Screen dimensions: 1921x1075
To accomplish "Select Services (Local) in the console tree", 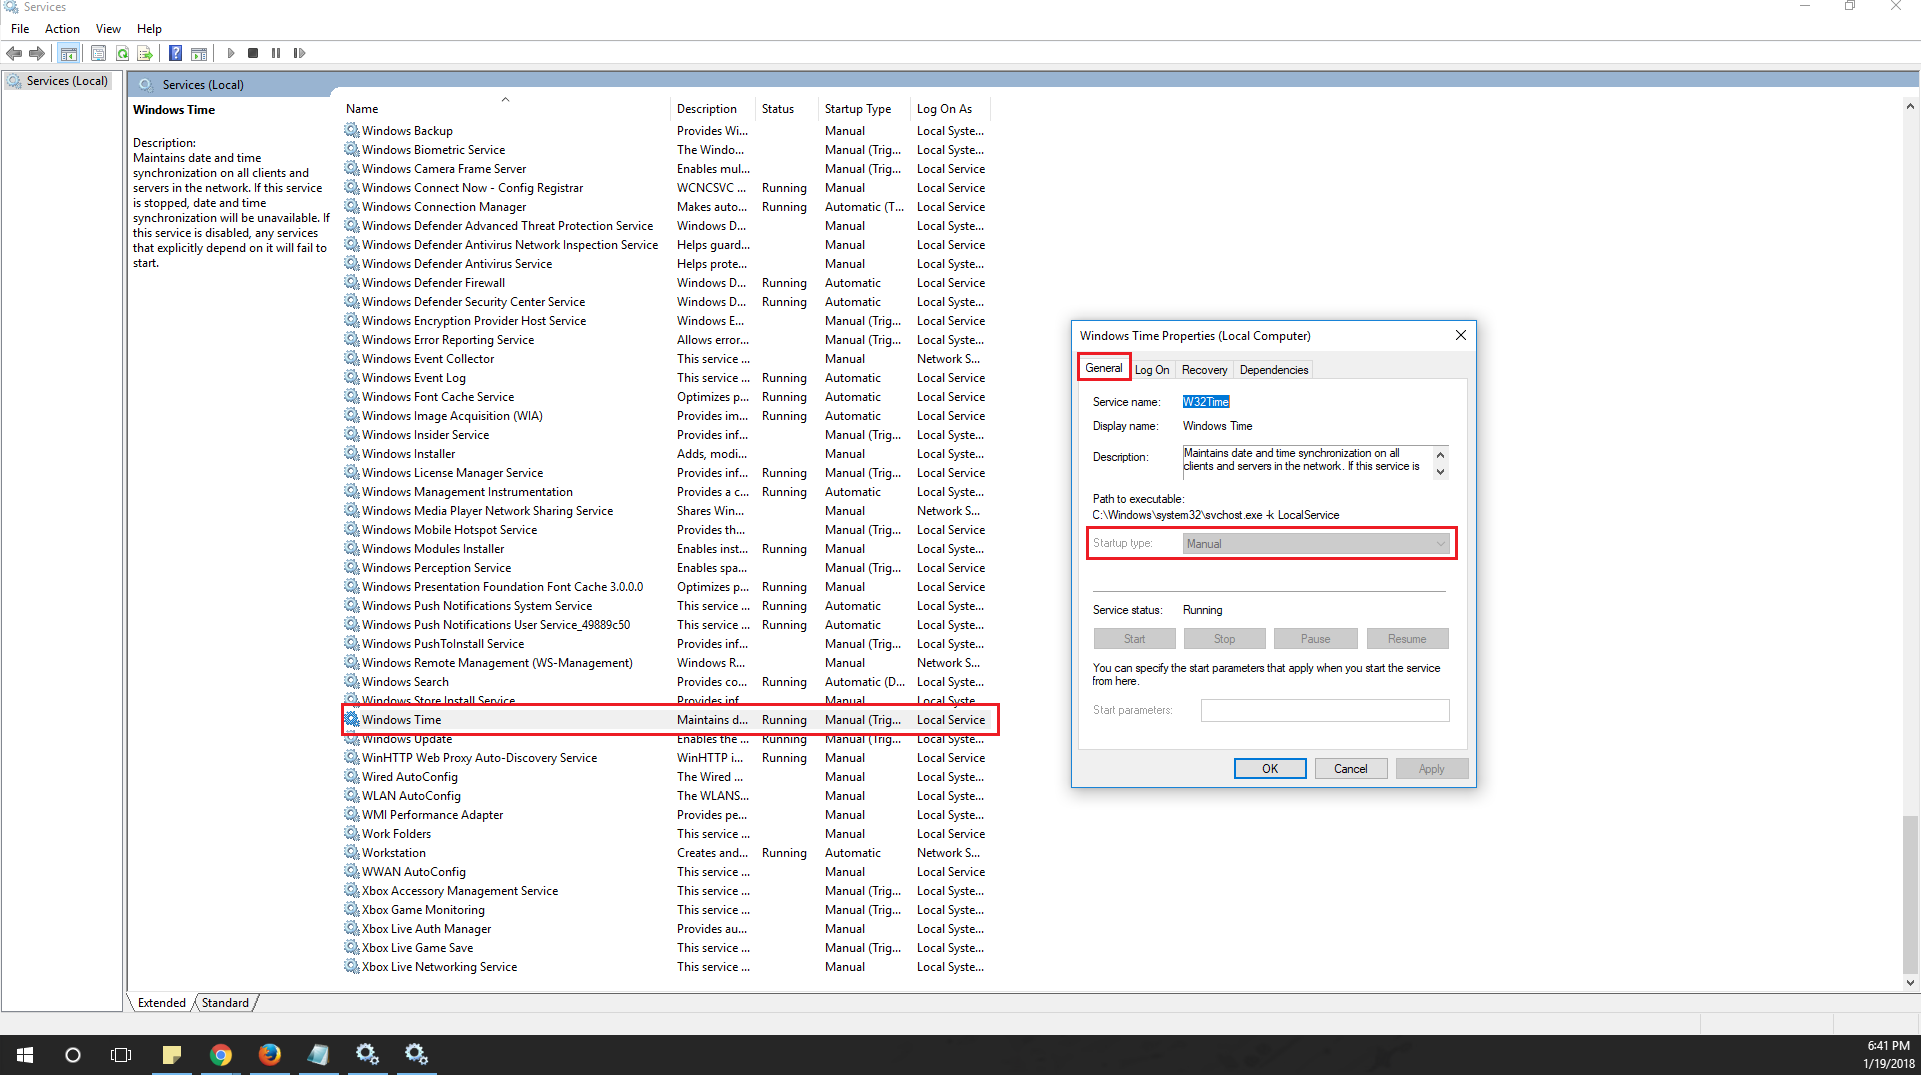I will point(67,81).
